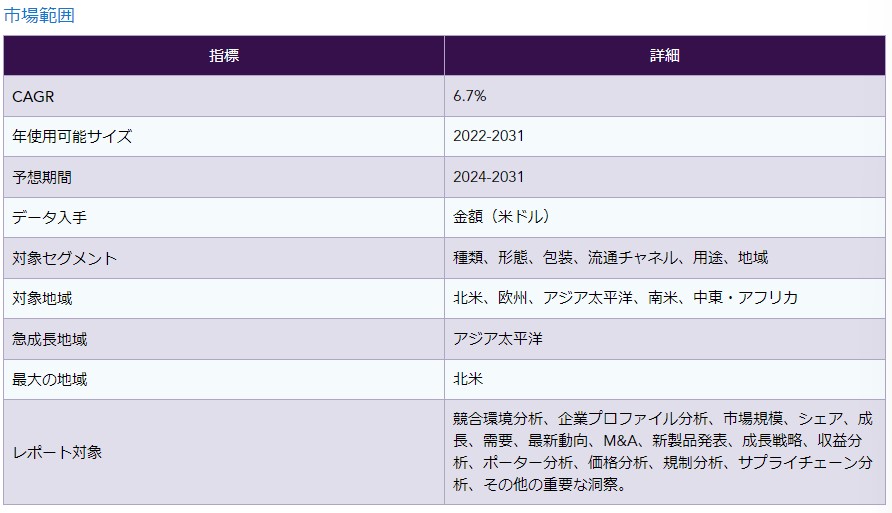The image size is (892, 513).
Task: Click the 金額（米ドル）value cell
Action: tap(501, 217)
